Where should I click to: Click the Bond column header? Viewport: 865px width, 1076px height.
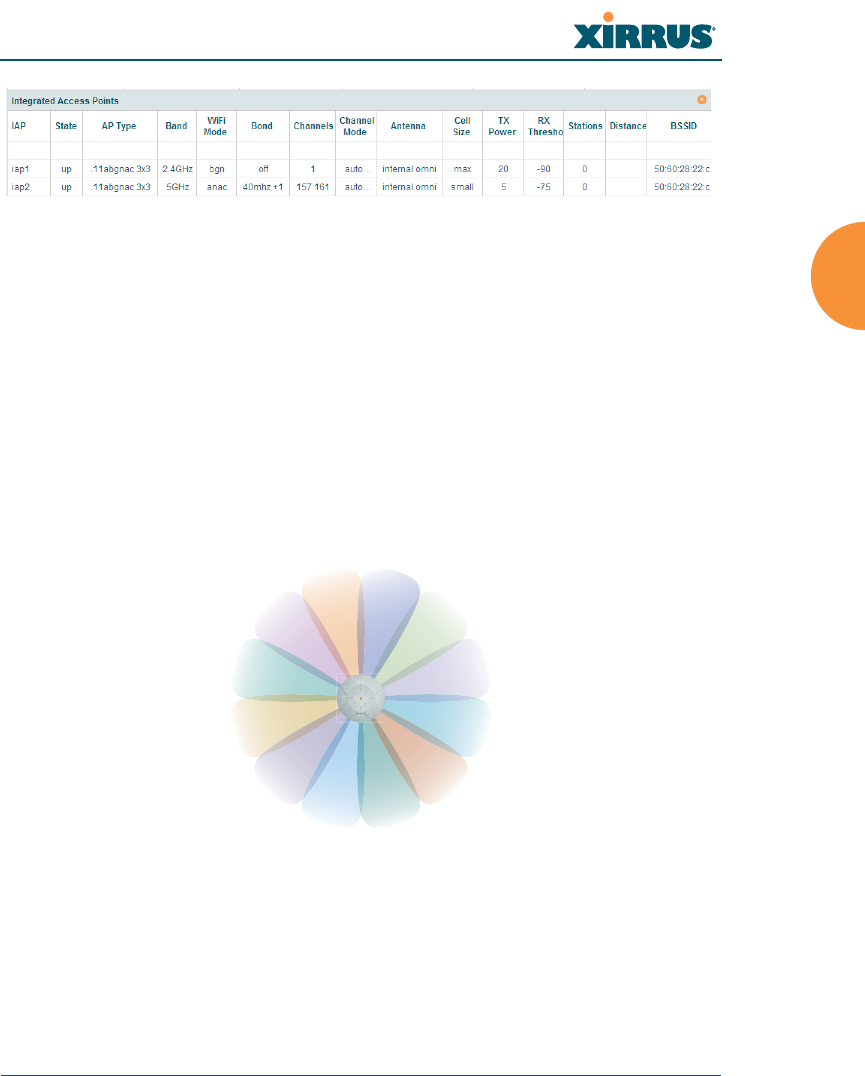(x=262, y=126)
